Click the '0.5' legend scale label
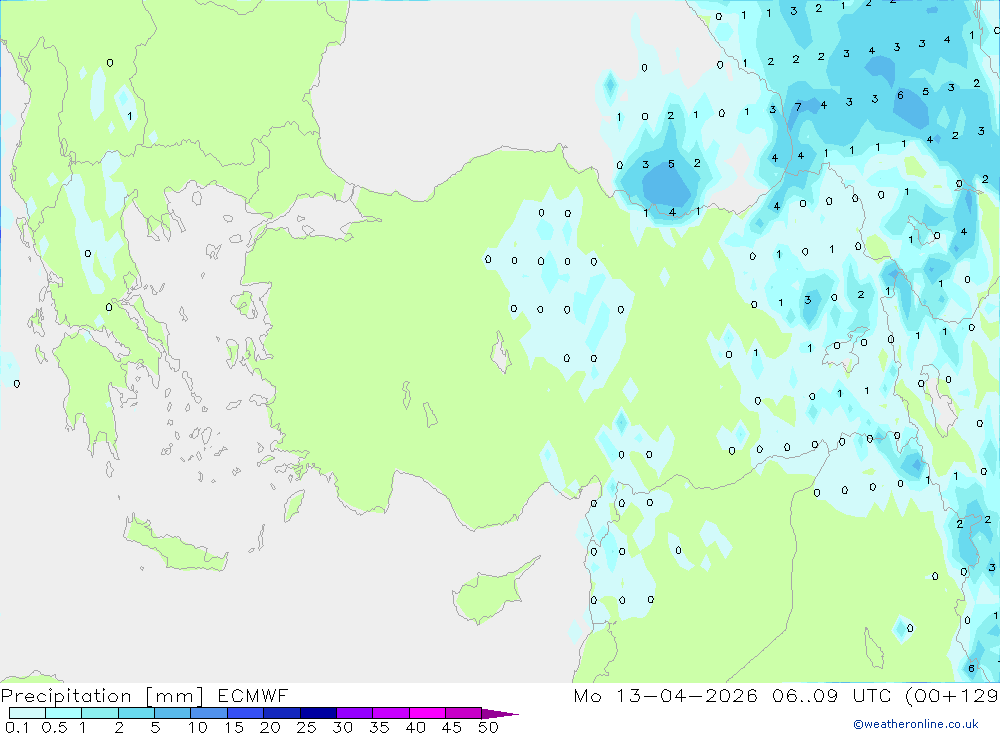 coord(54,727)
